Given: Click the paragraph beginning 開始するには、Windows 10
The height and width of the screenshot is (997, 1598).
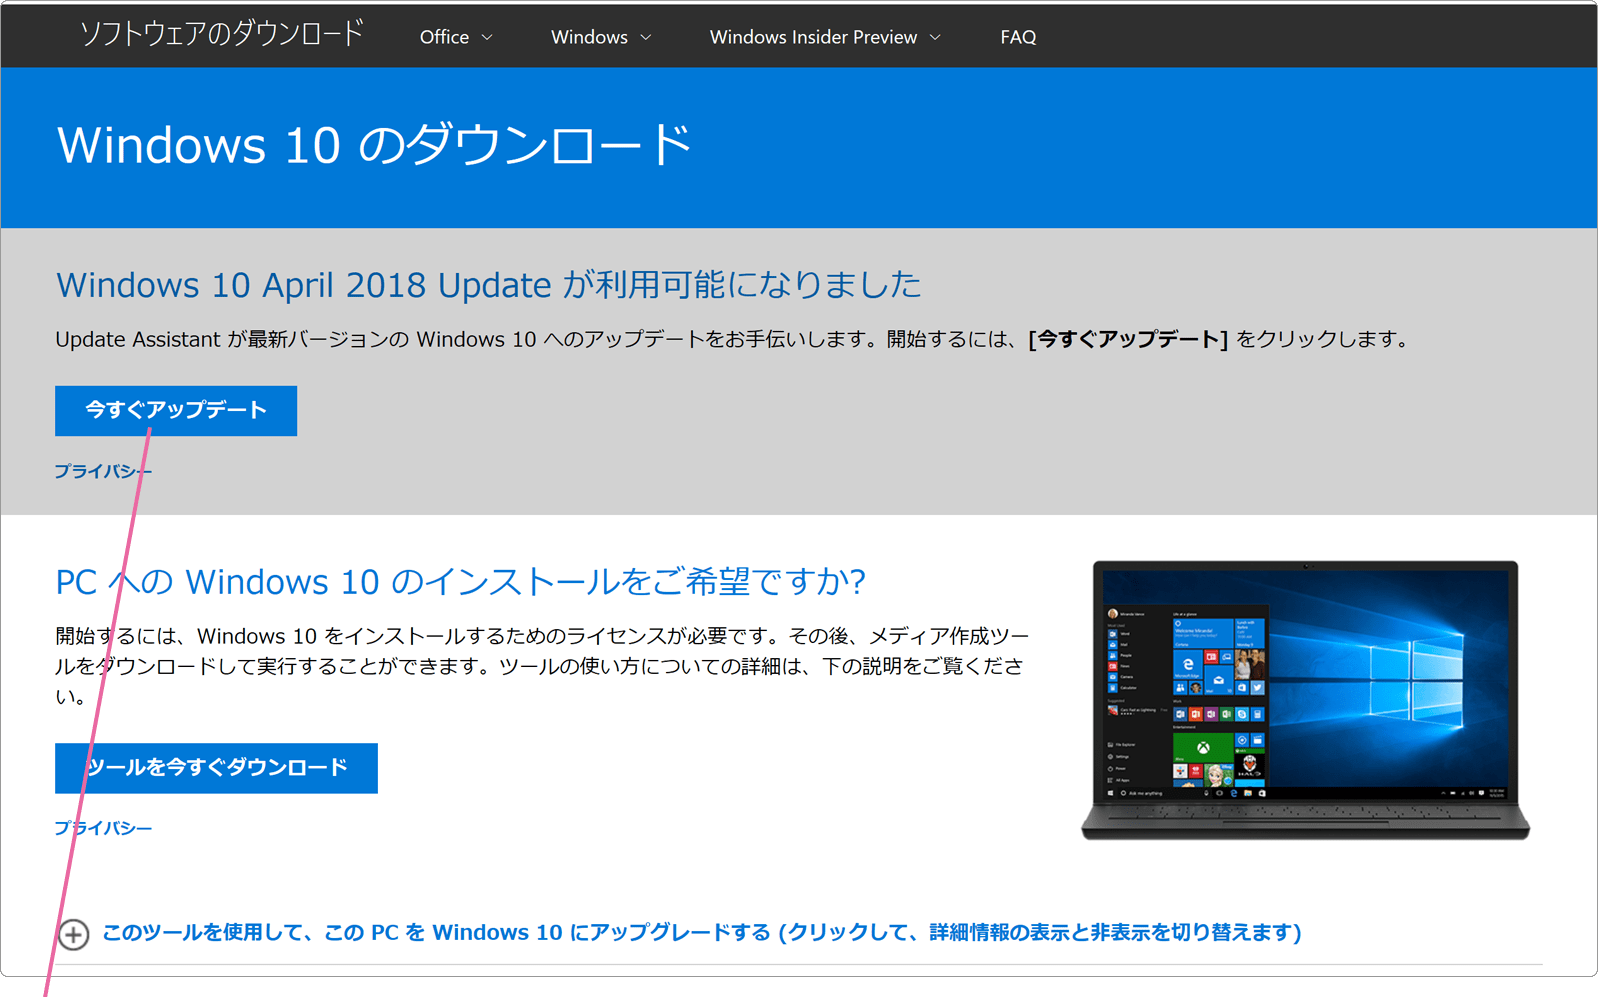Looking at the screenshot, I should (542, 666).
